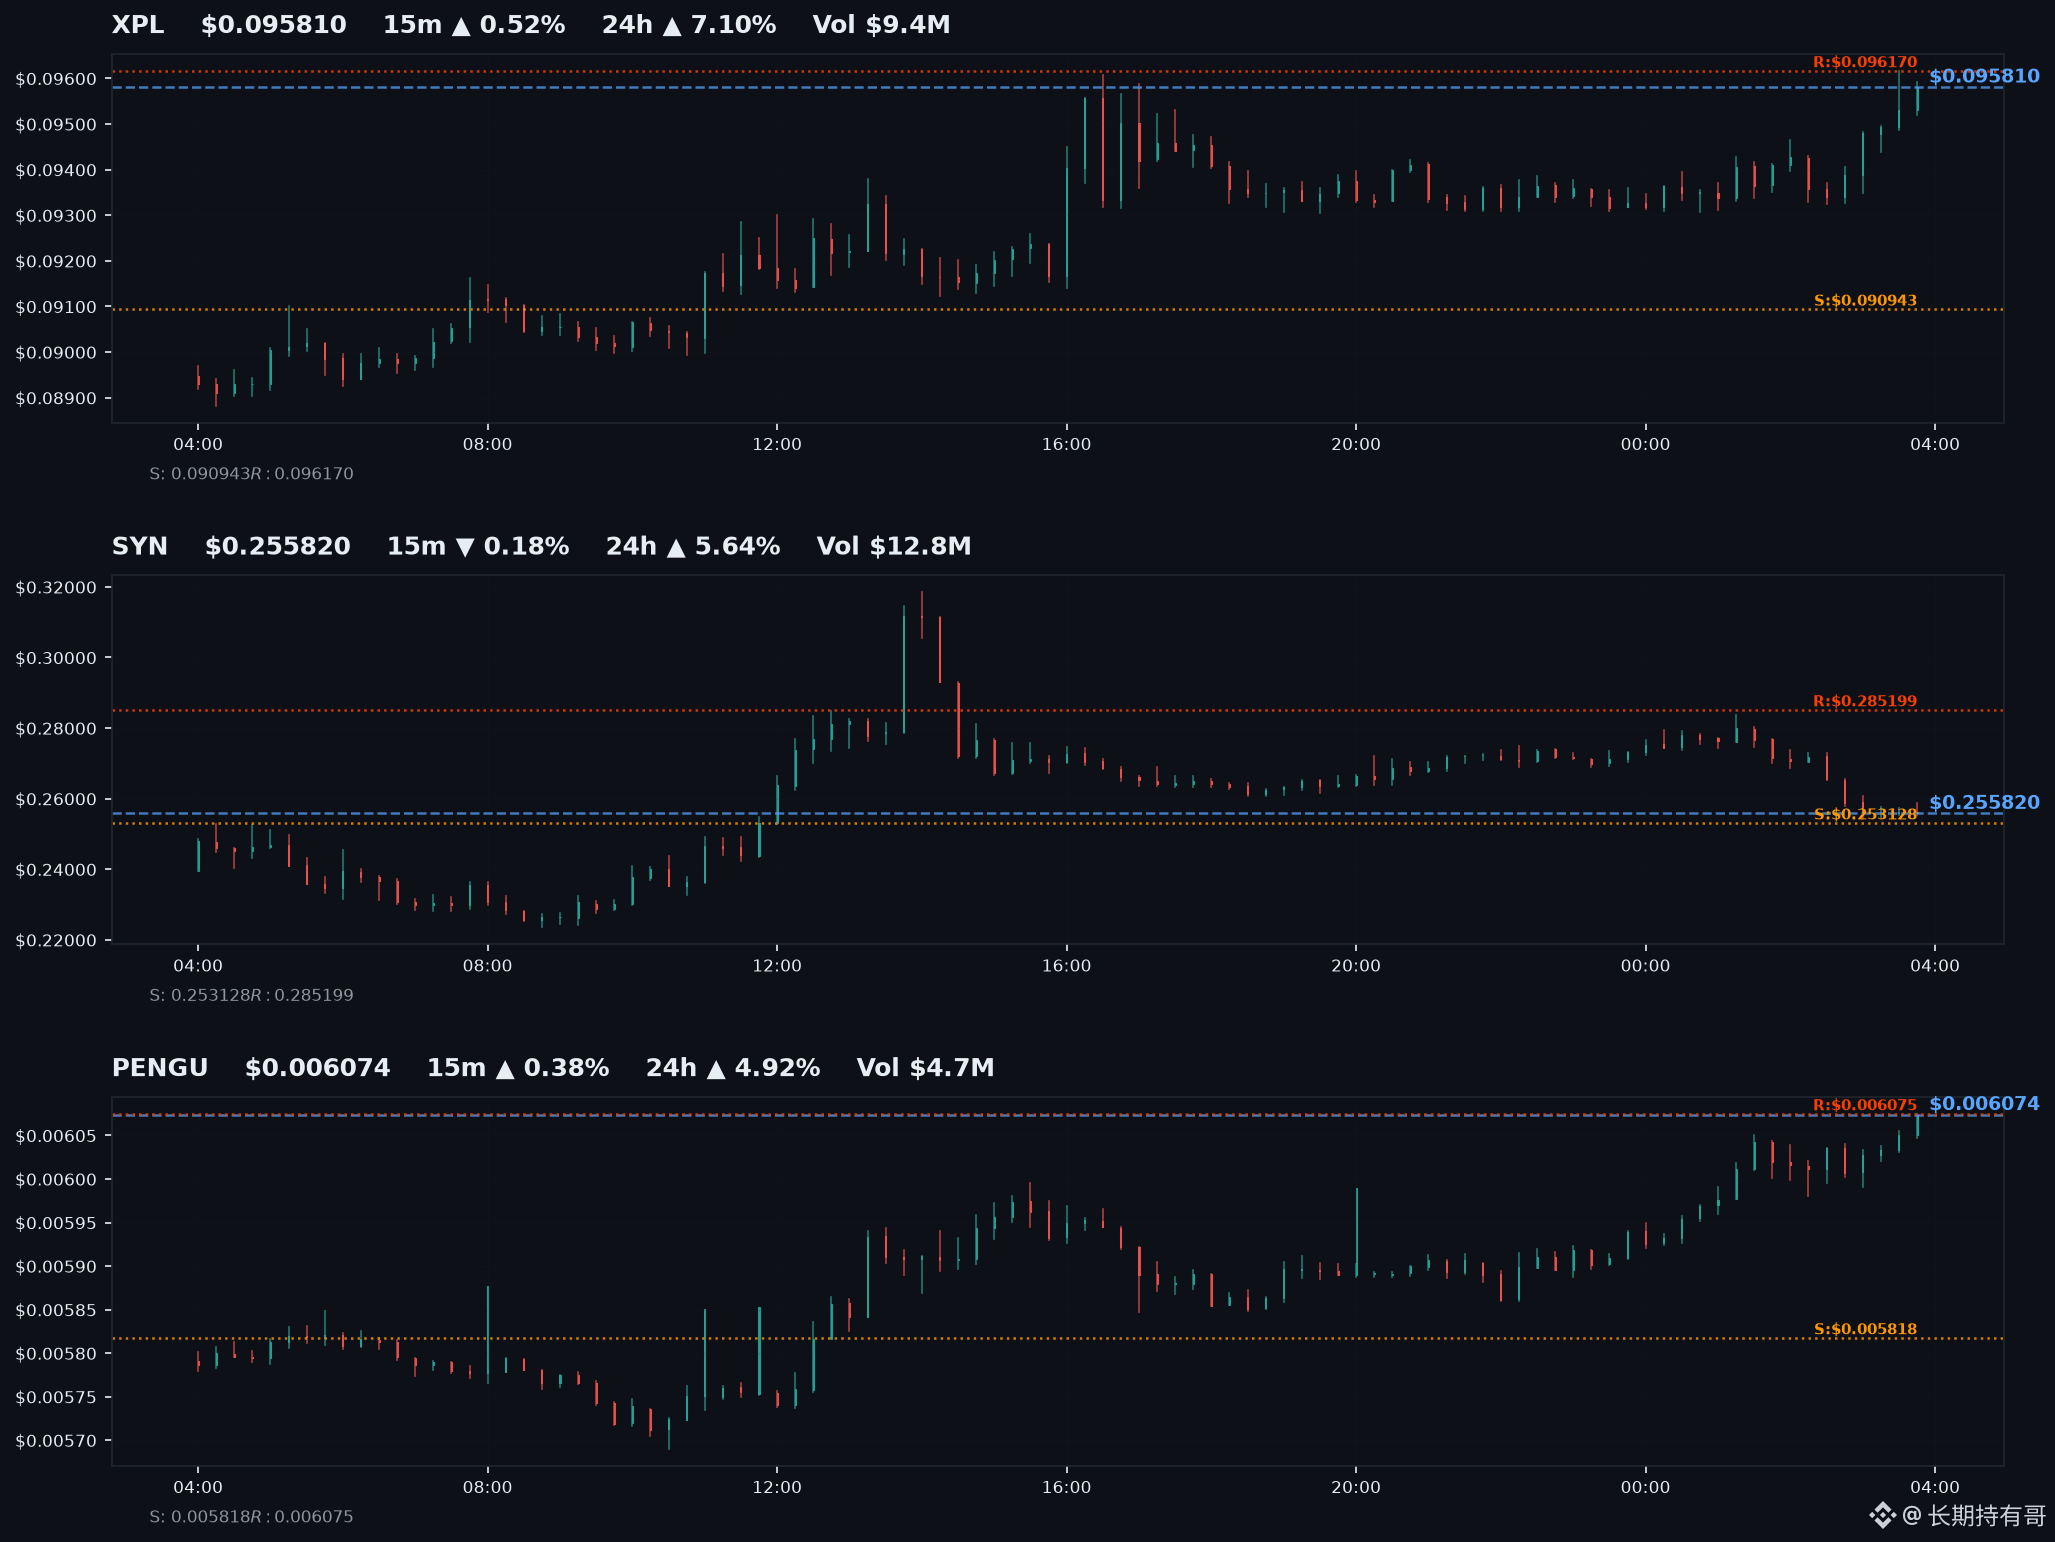Click XPL y-axis label $0.09600
This screenshot has width=2055, height=1542.
pos(56,79)
